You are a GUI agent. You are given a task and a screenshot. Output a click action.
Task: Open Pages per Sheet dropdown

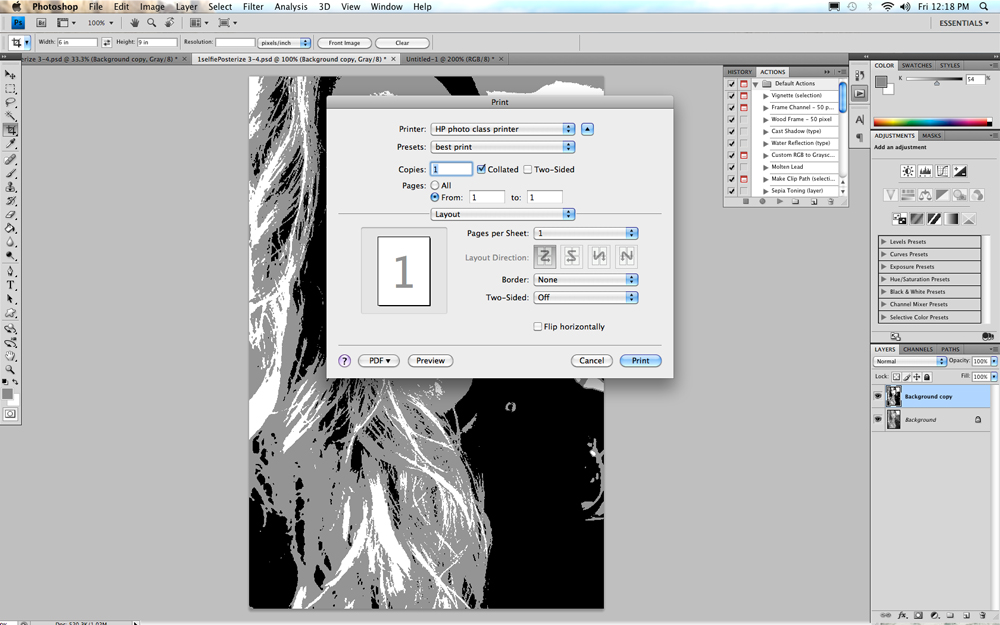[x=585, y=233]
